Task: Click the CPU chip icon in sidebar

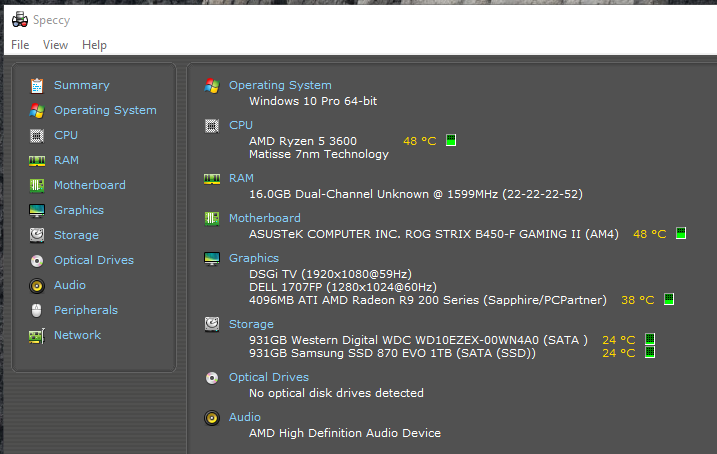Action: (37, 136)
